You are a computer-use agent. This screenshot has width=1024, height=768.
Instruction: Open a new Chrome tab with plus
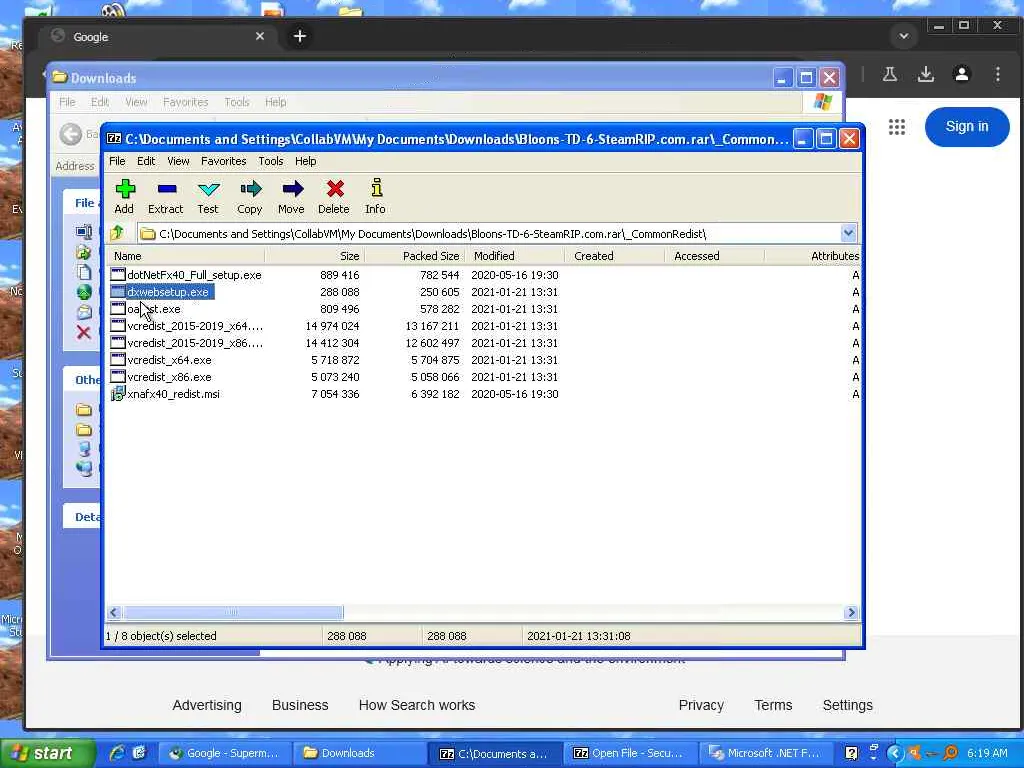pos(300,36)
